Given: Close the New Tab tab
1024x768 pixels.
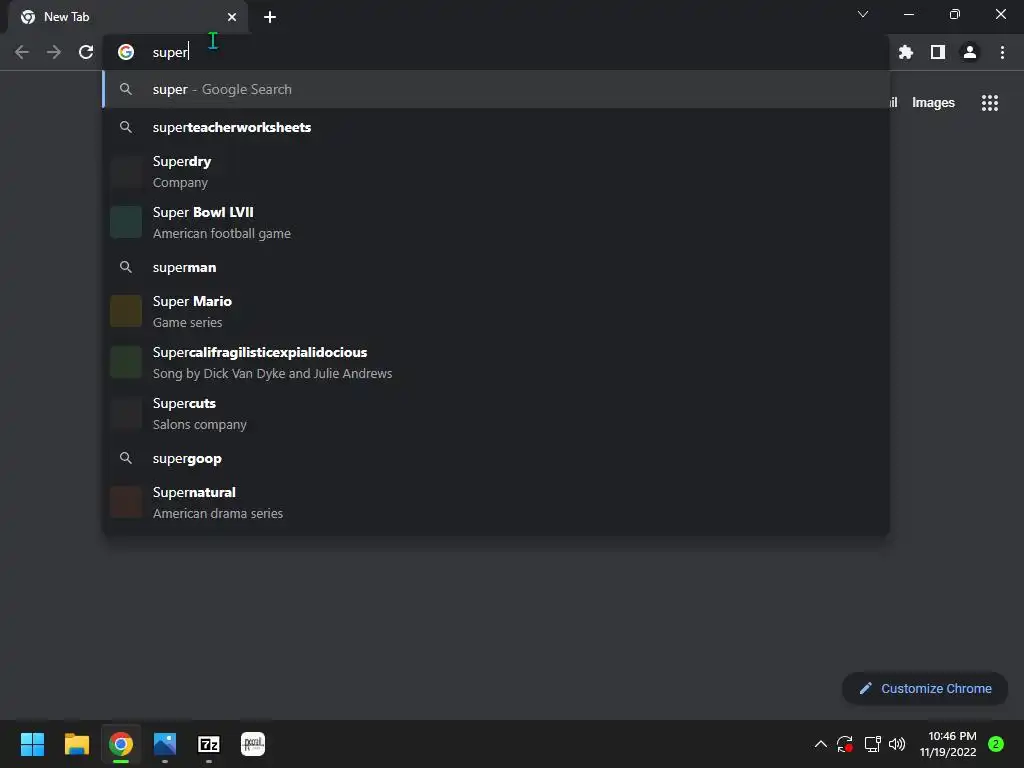Looking at the screenshot, I should click(232, 17).
